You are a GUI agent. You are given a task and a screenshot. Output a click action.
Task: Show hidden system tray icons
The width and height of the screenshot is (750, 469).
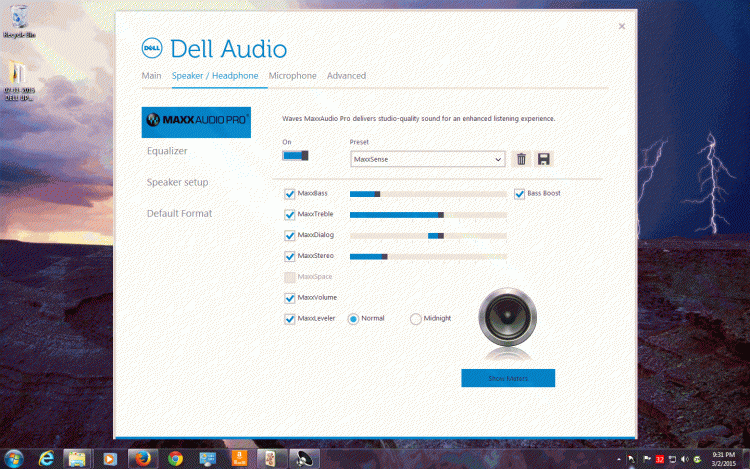(619, 459)
